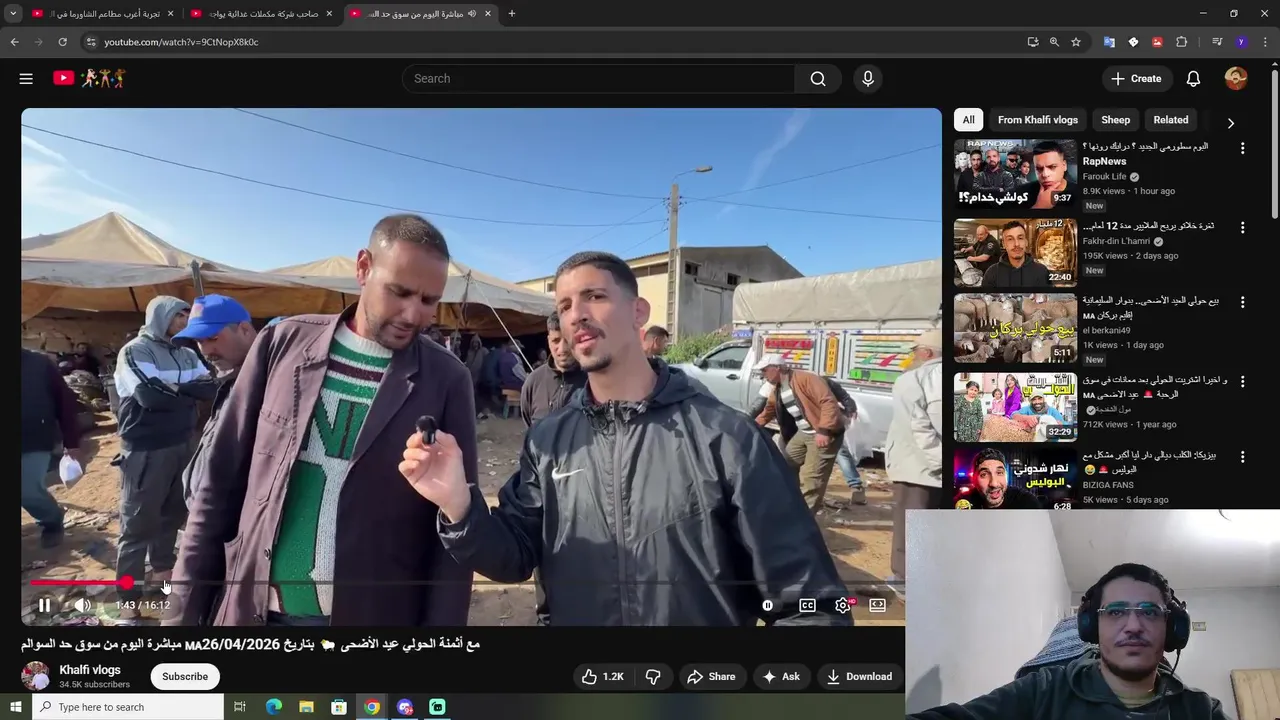Image resolution: width=1280 pixels, height=720 pixels.
Task: Open the Chrome extensions puzzle icon
Action: tap(1181, 42)
